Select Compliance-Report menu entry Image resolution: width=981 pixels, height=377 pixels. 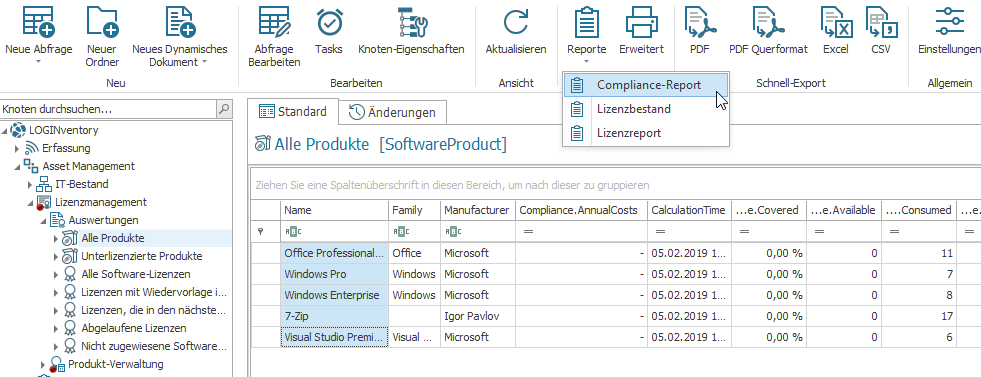[x=646, y=85]
